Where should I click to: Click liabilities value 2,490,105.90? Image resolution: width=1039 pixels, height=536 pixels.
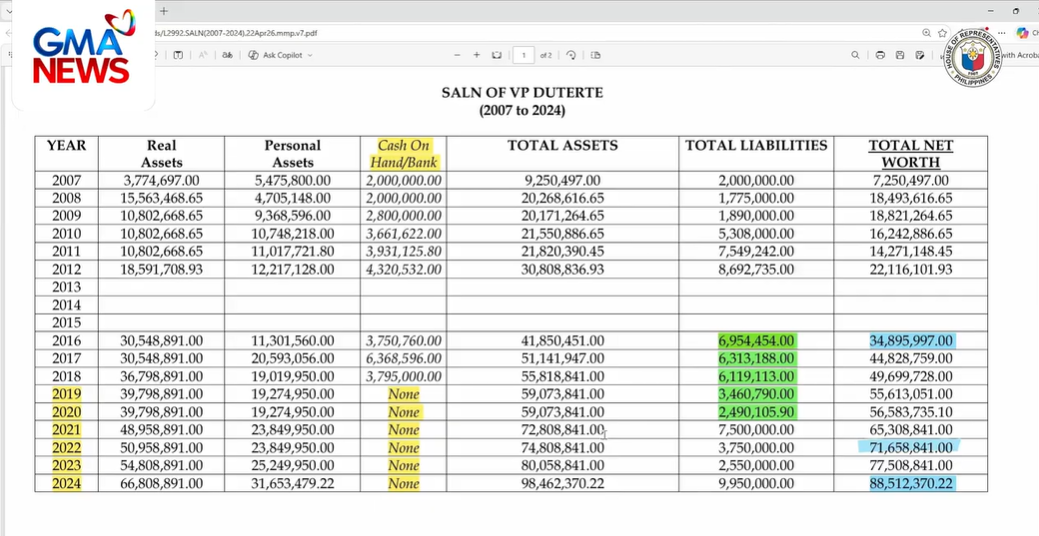point(756,412)
